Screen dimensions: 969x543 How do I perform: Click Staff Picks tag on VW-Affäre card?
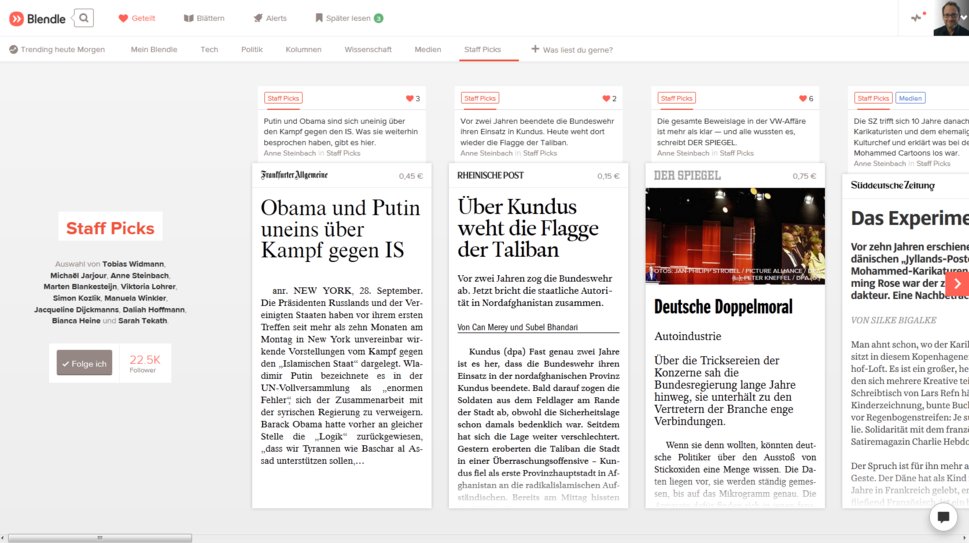(676, 98)
